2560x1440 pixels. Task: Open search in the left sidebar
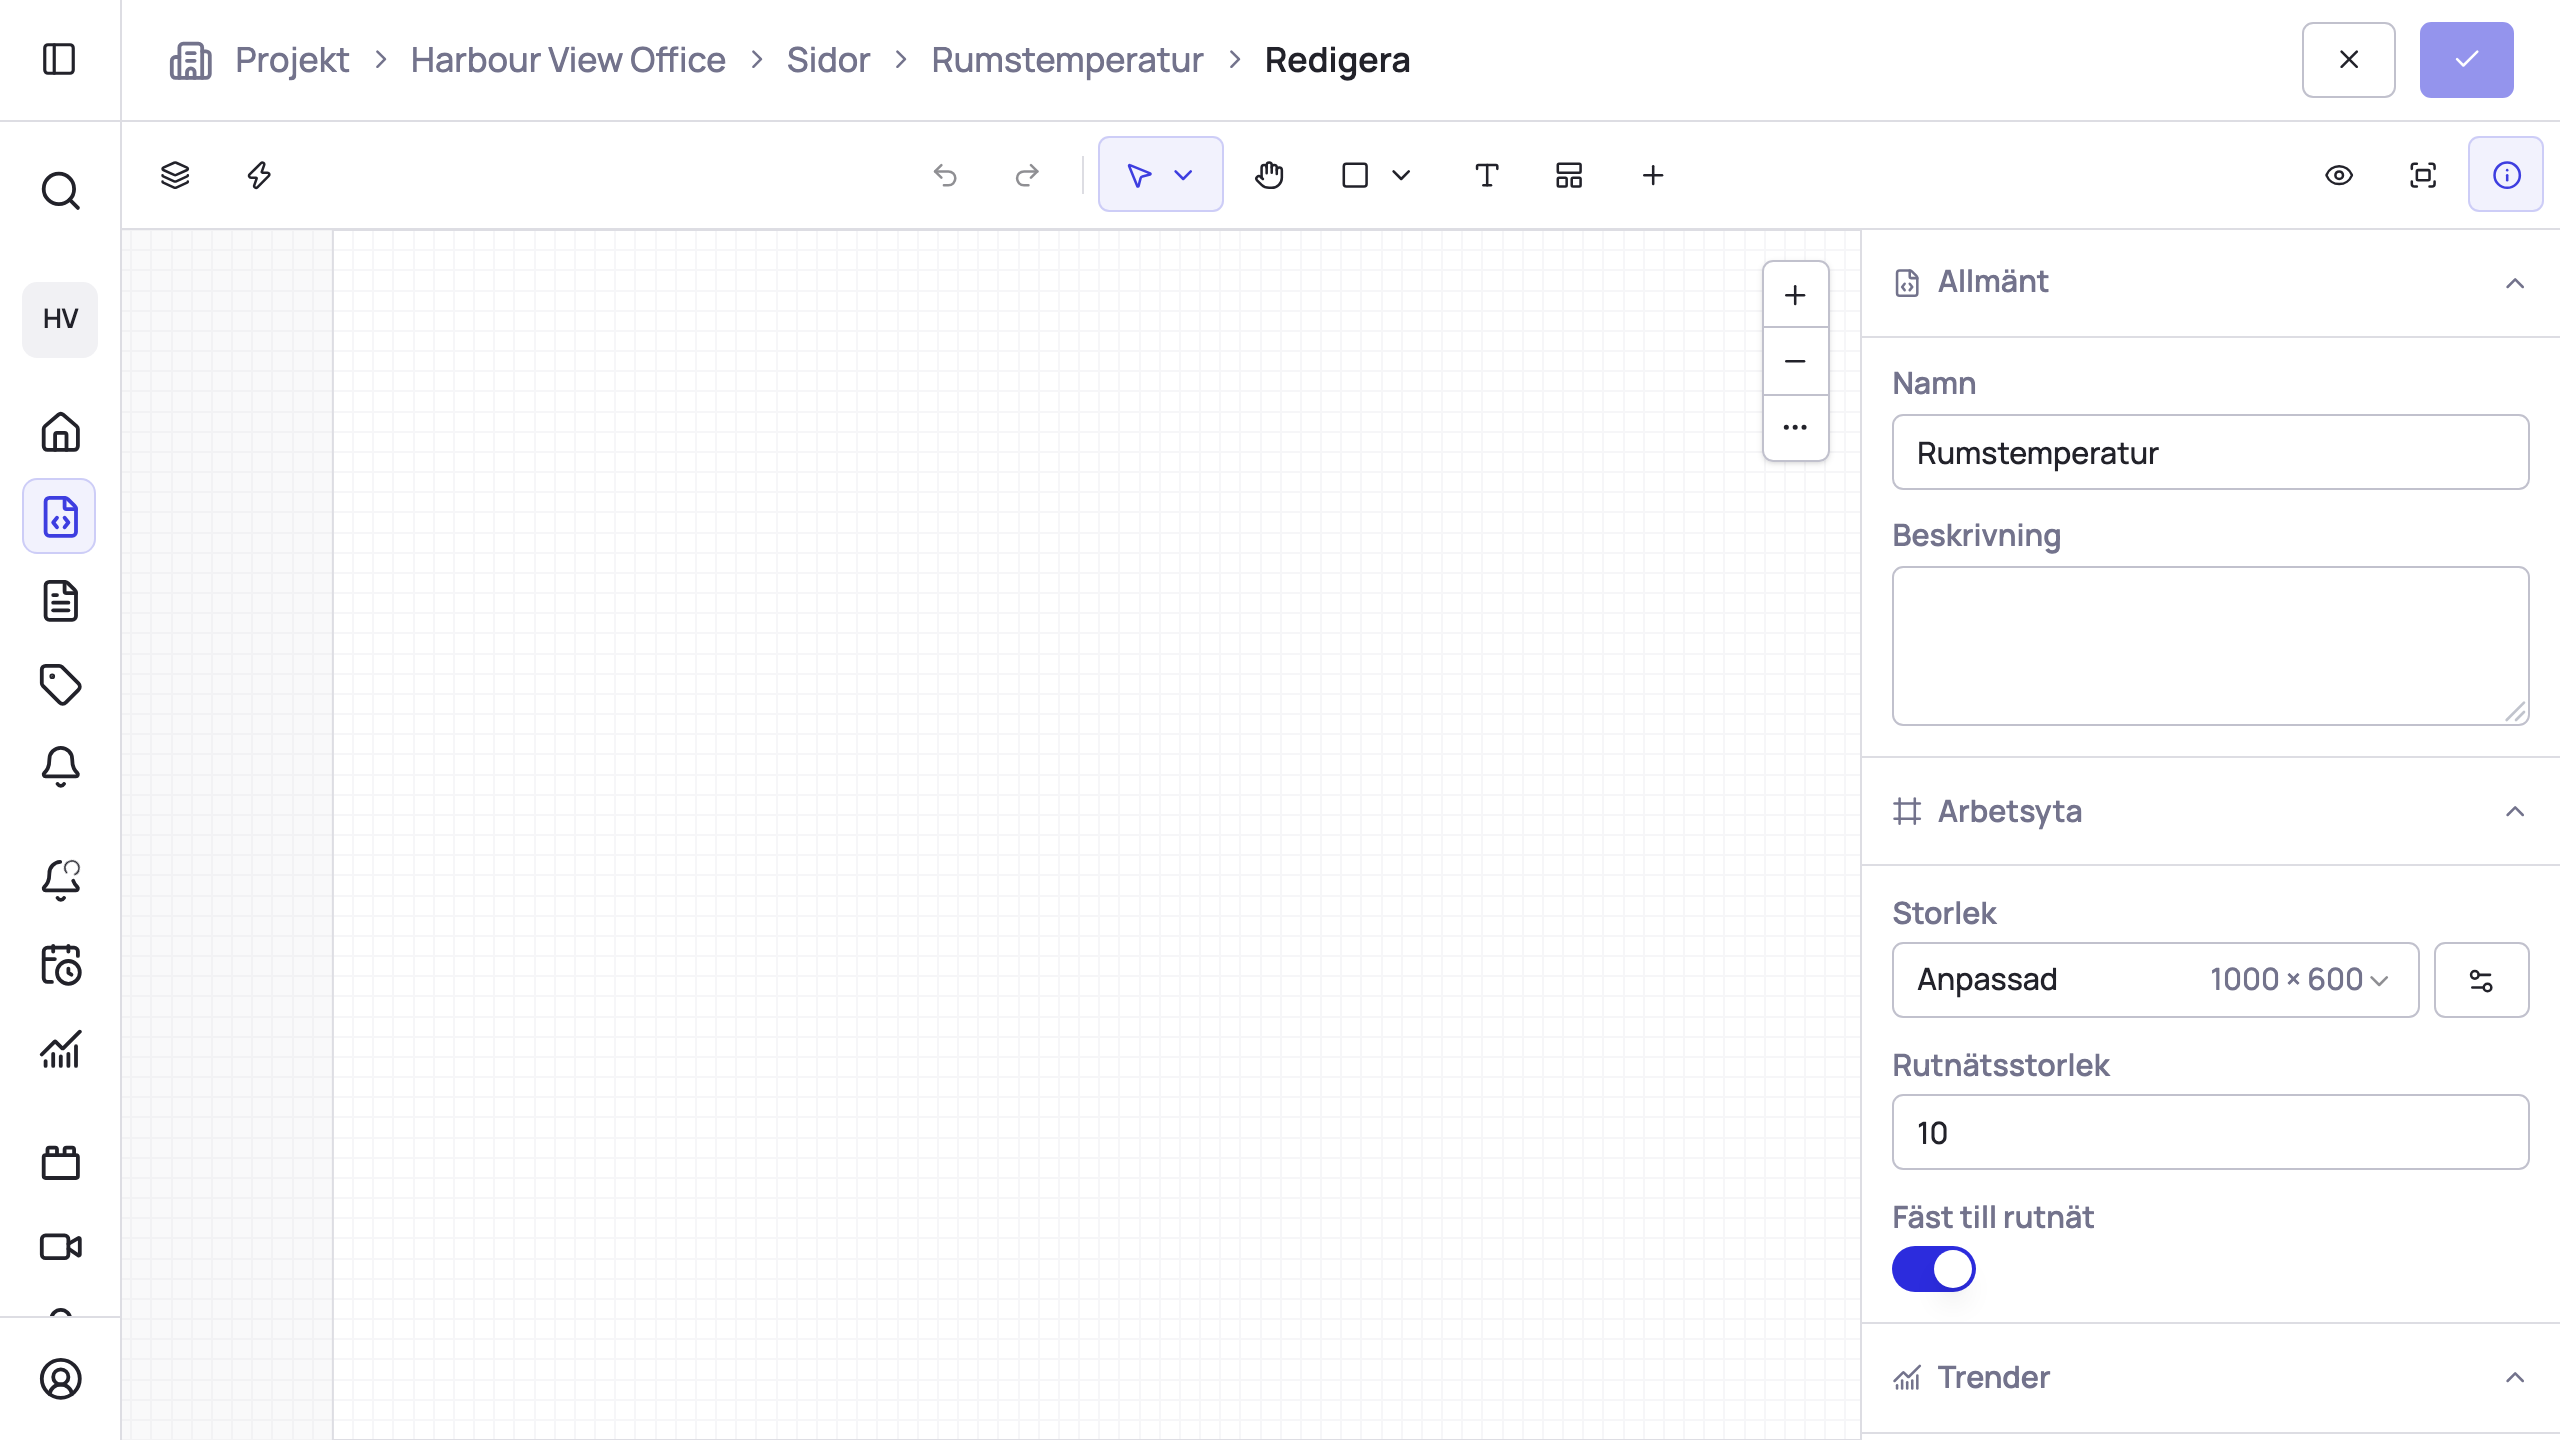tap(60, 190)
